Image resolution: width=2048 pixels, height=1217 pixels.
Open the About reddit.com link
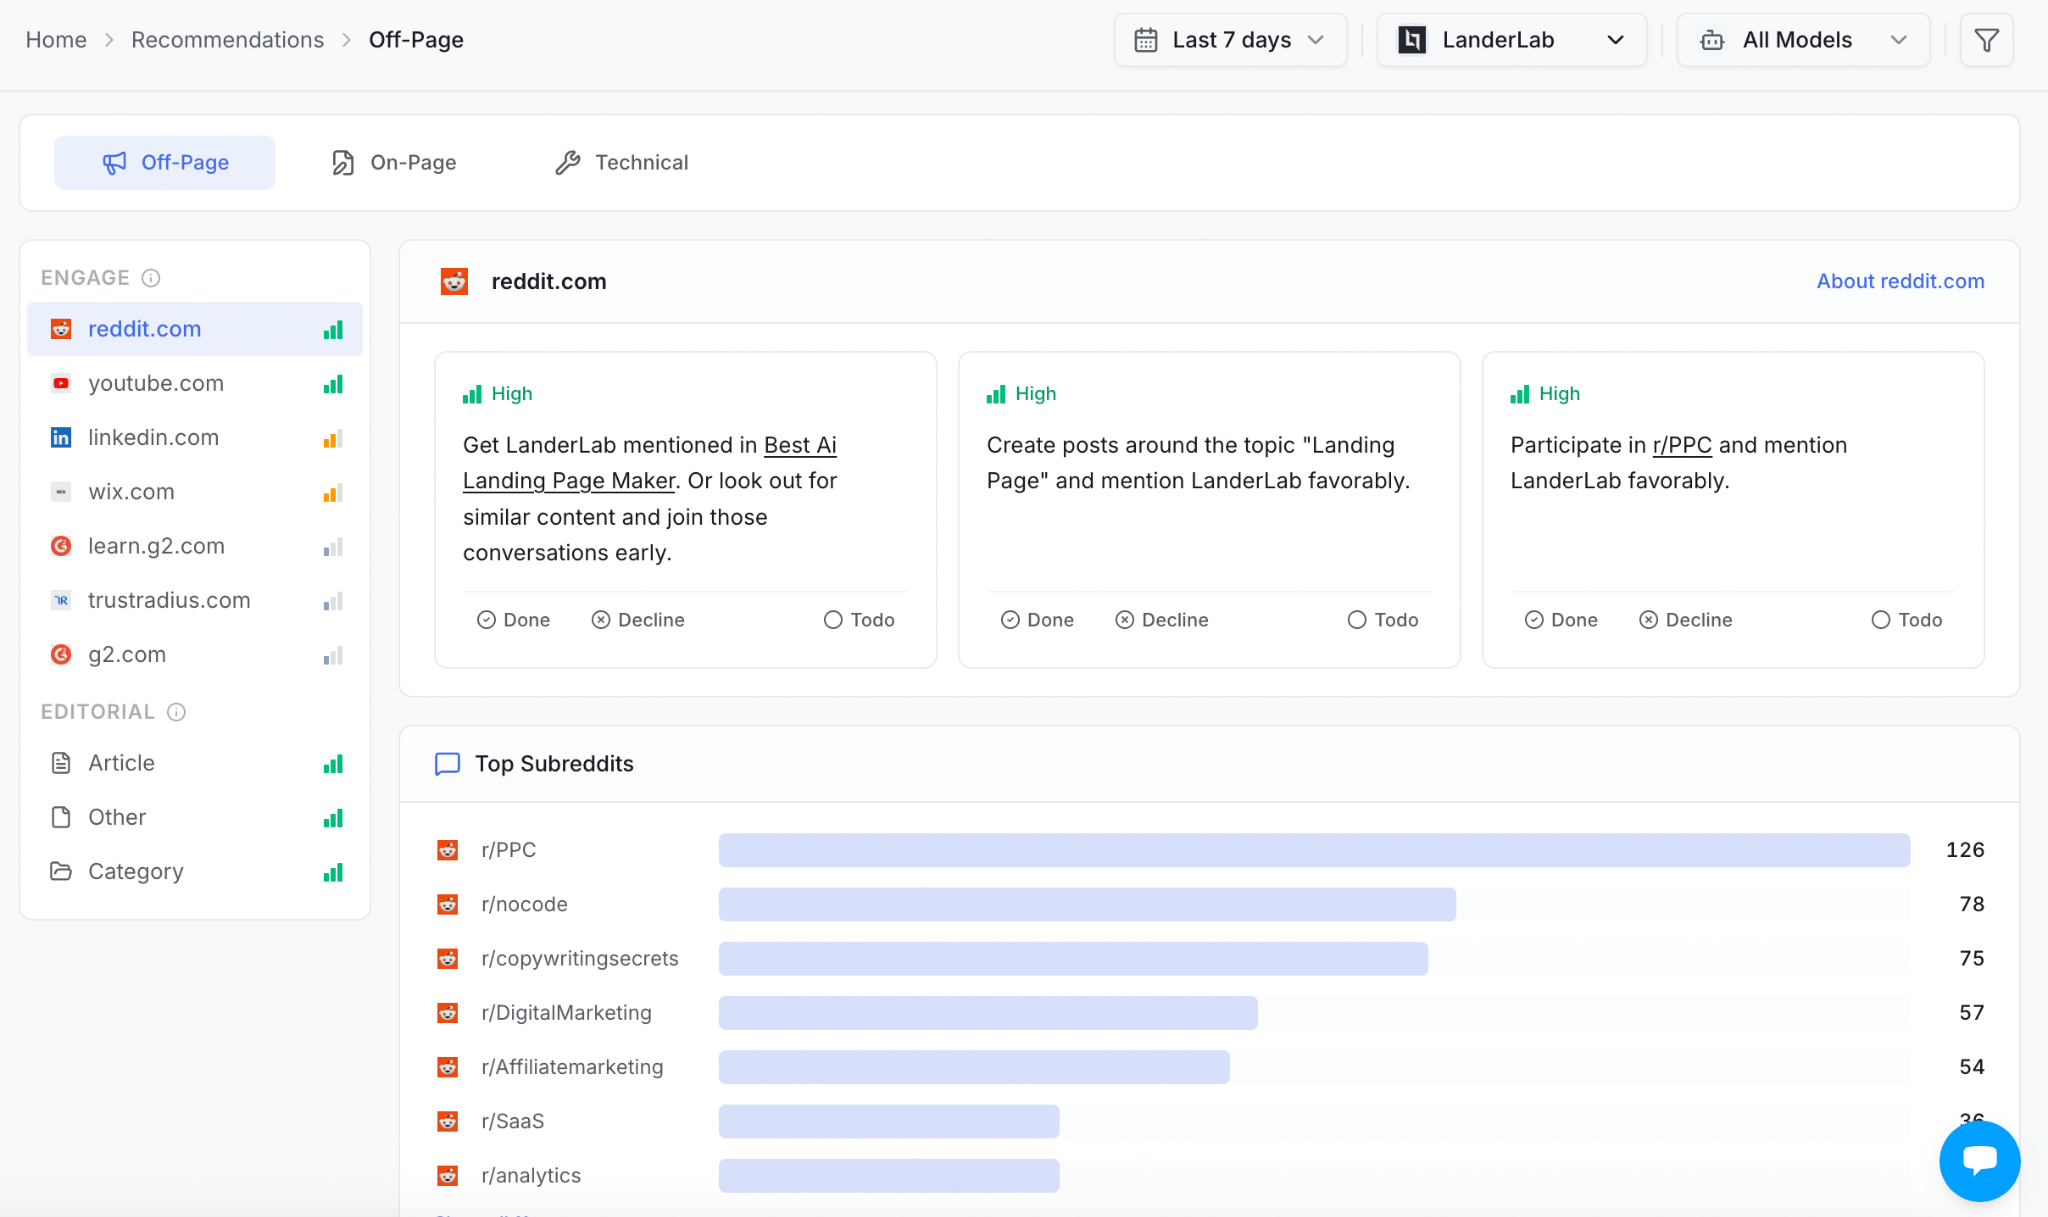point(1900,282)
